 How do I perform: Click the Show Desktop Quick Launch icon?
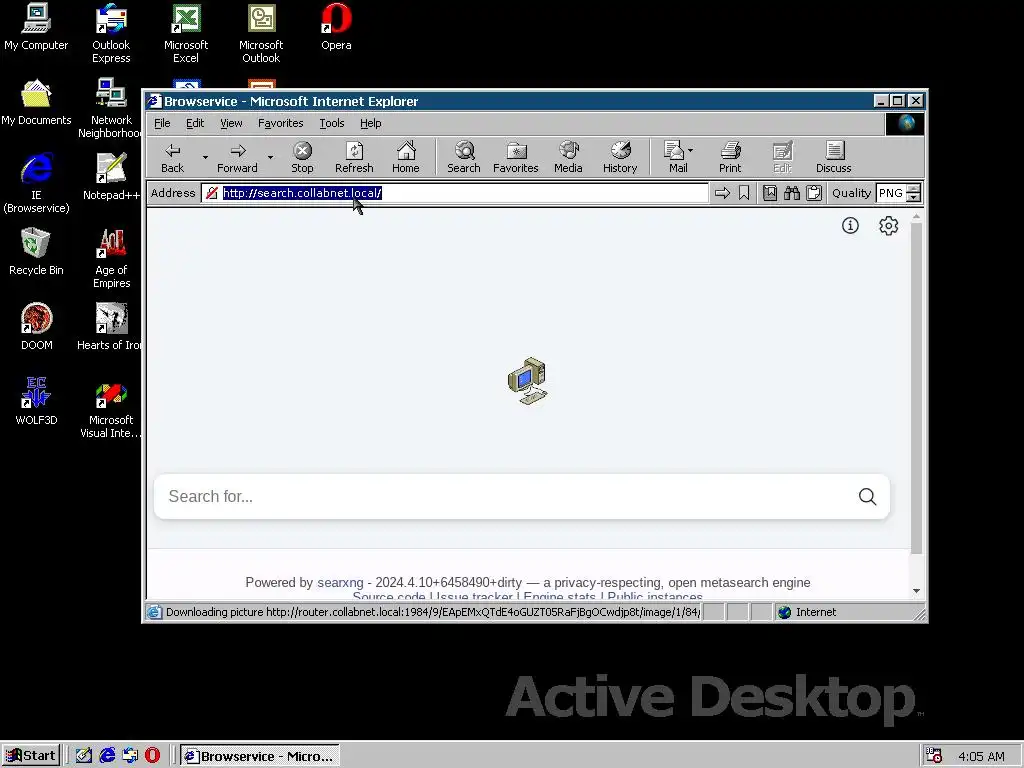pyautogui.click(x=84, y=756)
